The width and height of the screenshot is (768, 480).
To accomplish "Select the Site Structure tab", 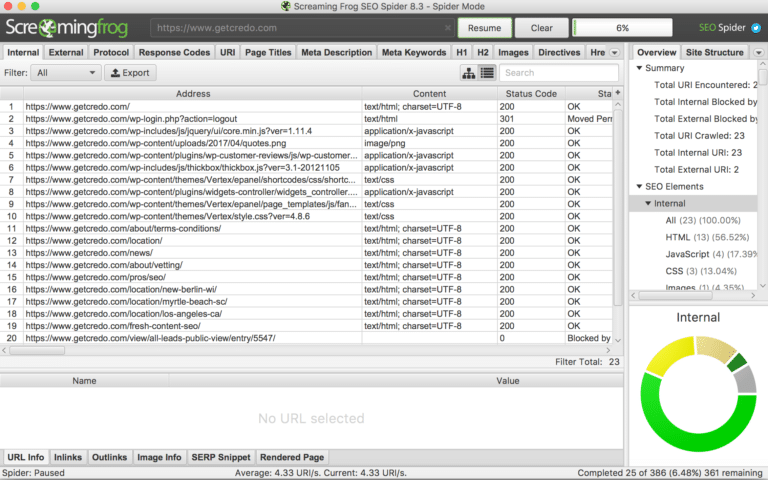I will click(715, 52).
